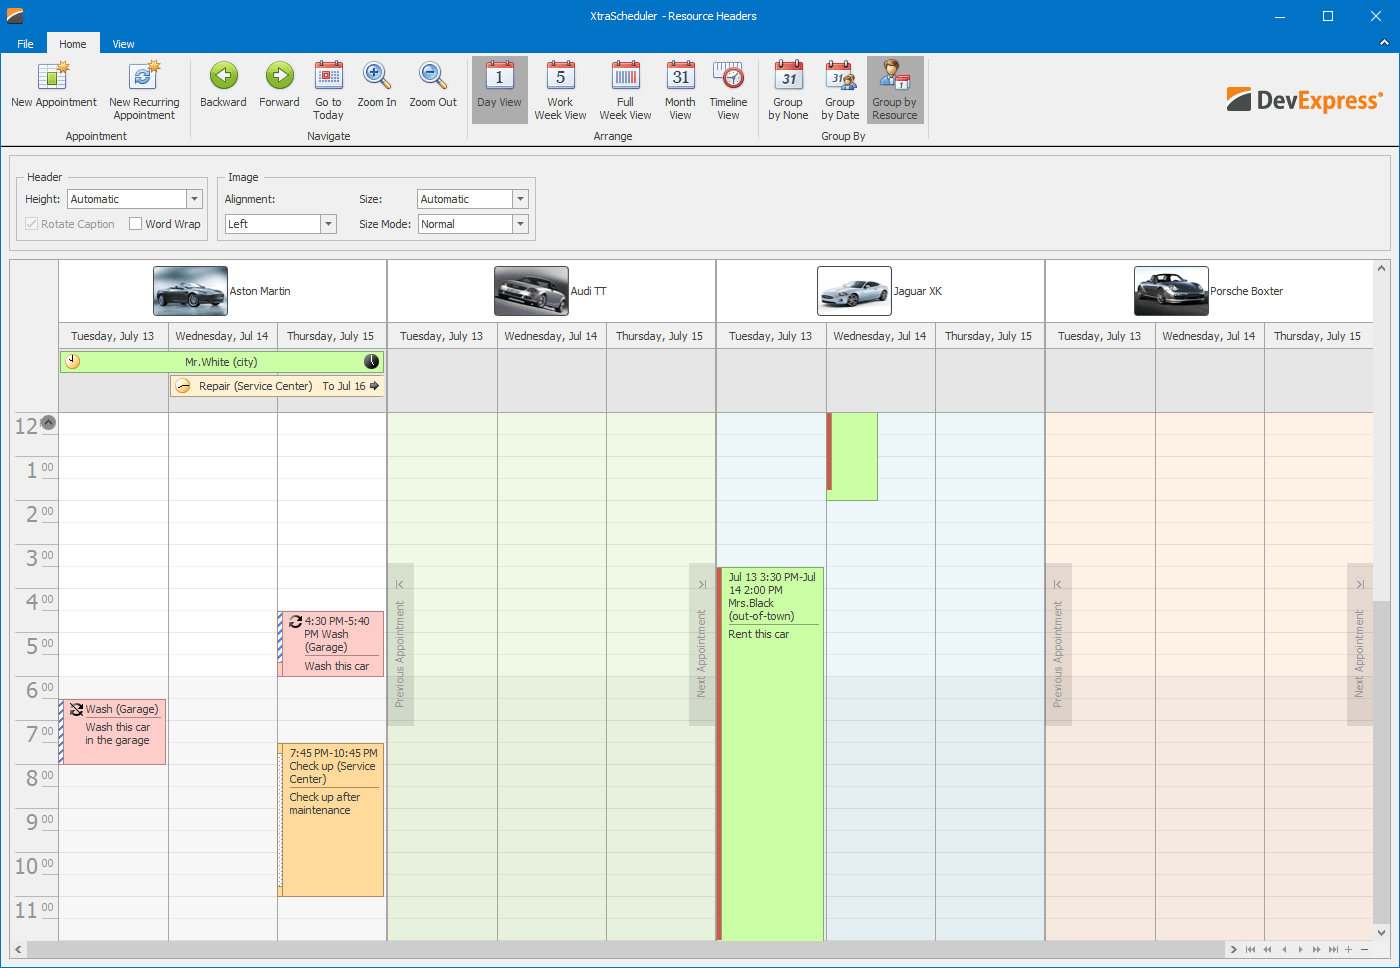Go to previous resource
Viewport: 1400px width, 968px height.
point(1284,950)
